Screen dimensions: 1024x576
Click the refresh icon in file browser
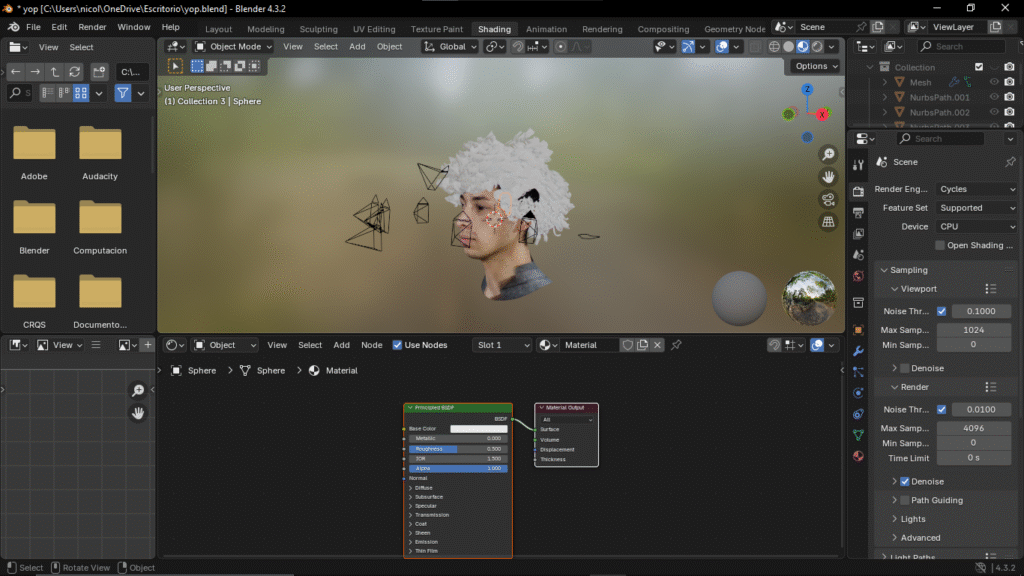point(74,72)
